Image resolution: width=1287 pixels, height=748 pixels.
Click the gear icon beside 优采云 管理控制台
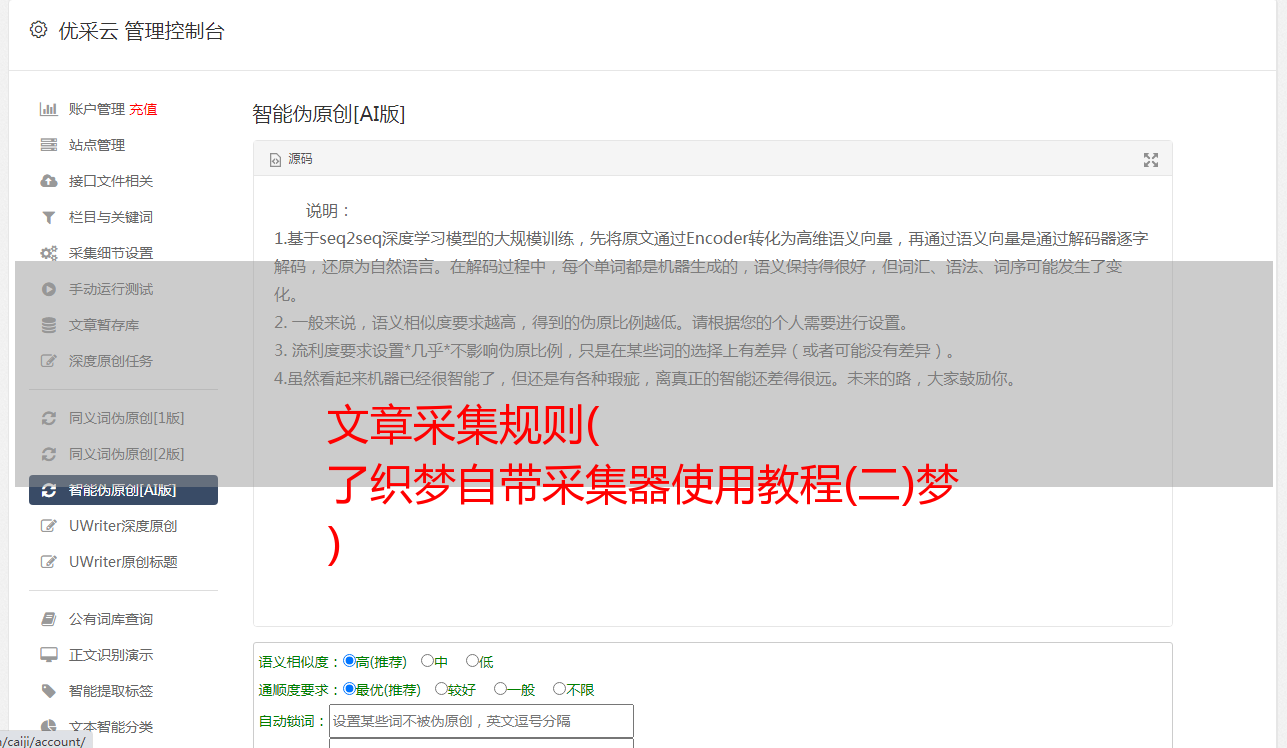tap(38, 30)
